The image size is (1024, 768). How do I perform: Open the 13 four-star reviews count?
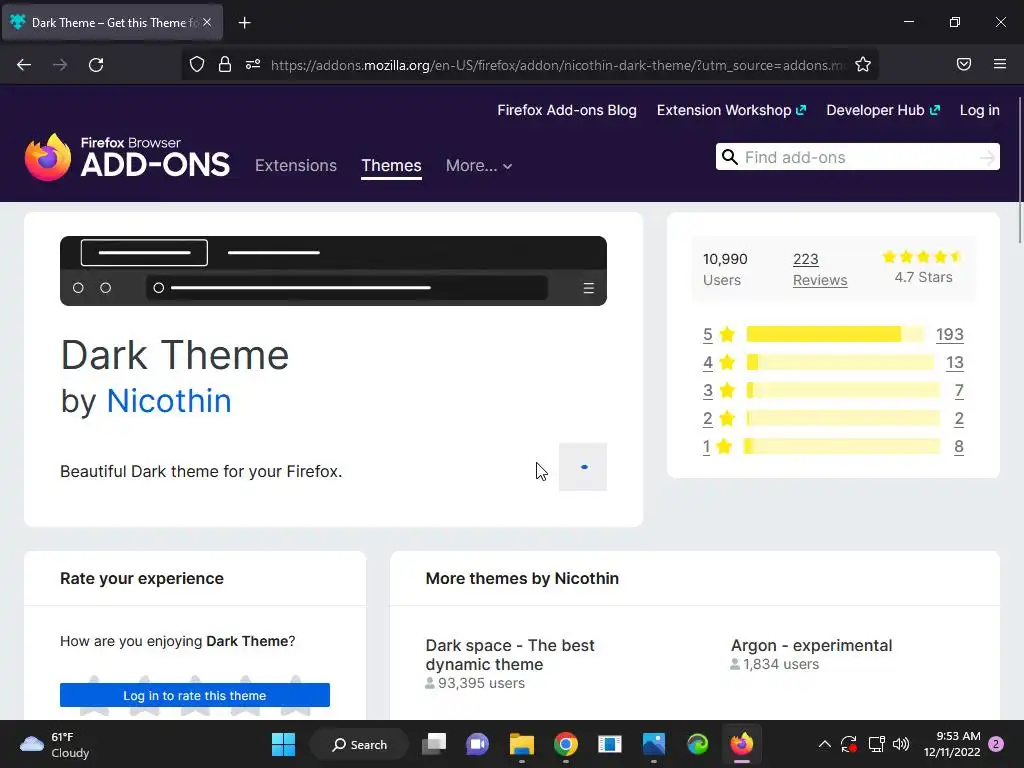pos(955,362)
